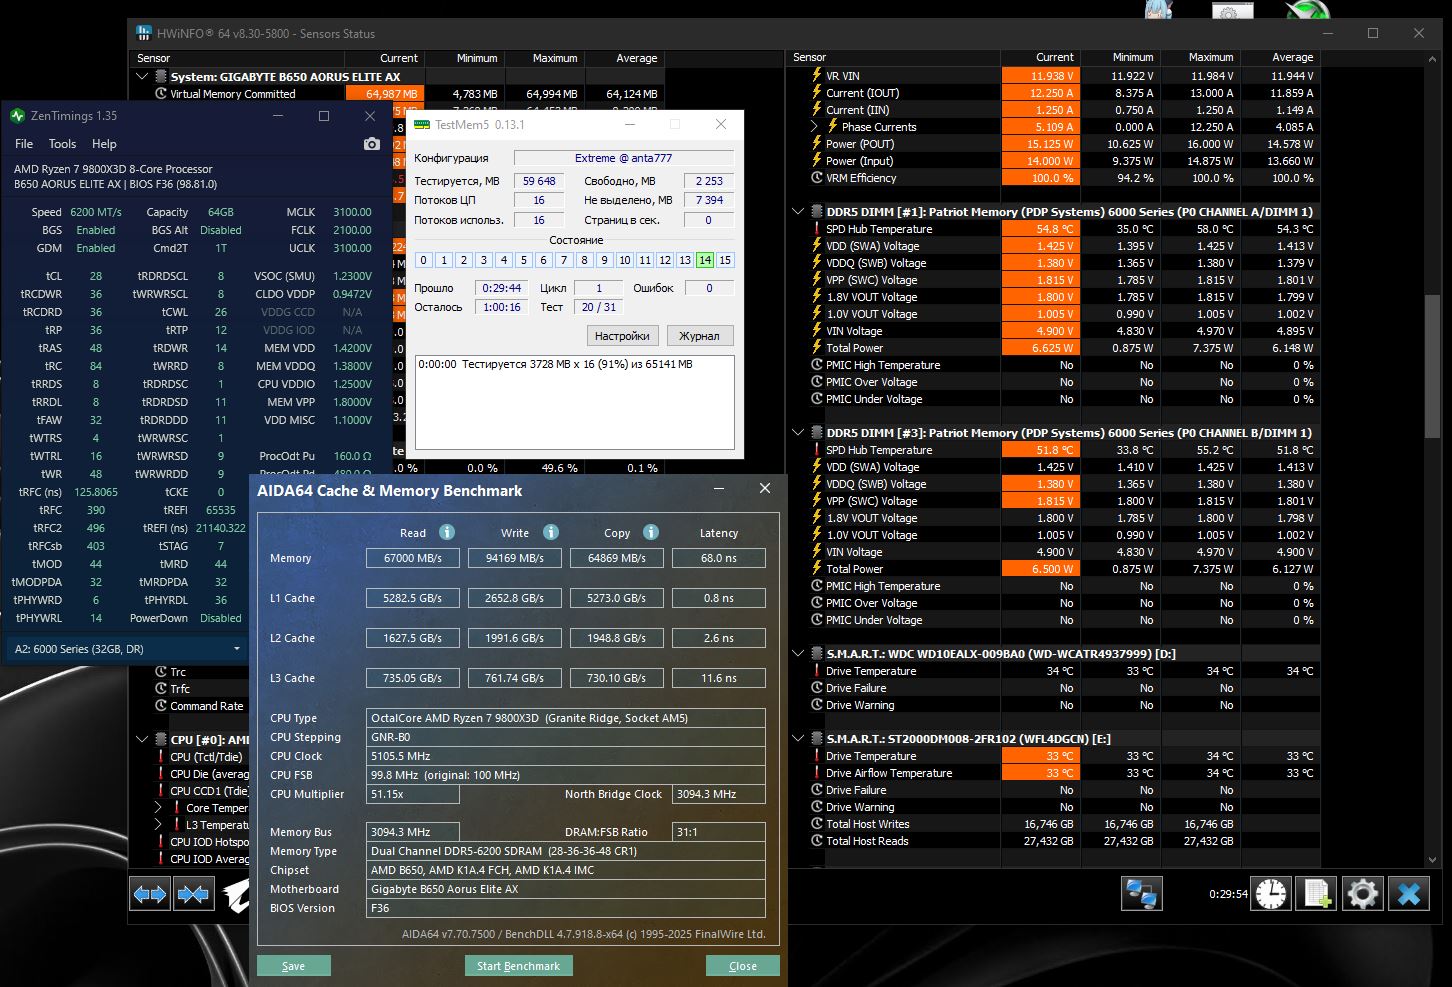The image size is (1452, 987).
Task: Click the HWiNFO expand-columns outward arrows button
Action: click(150, 893)
